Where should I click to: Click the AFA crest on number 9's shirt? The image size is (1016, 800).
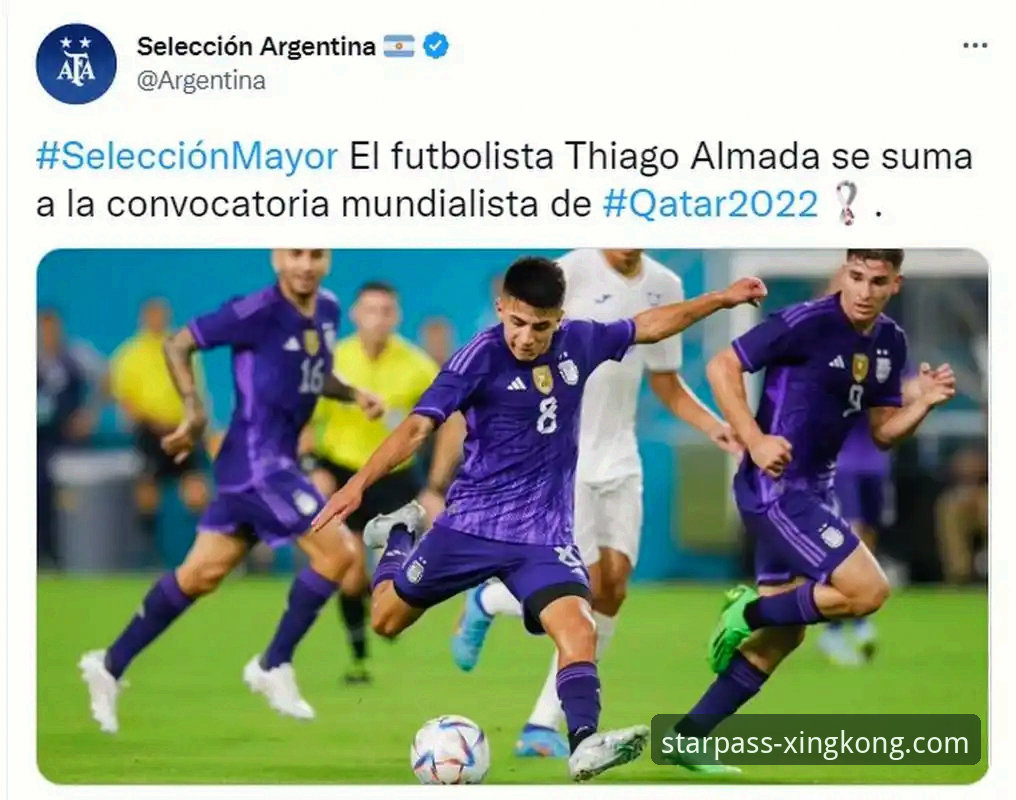pos(884,365)
